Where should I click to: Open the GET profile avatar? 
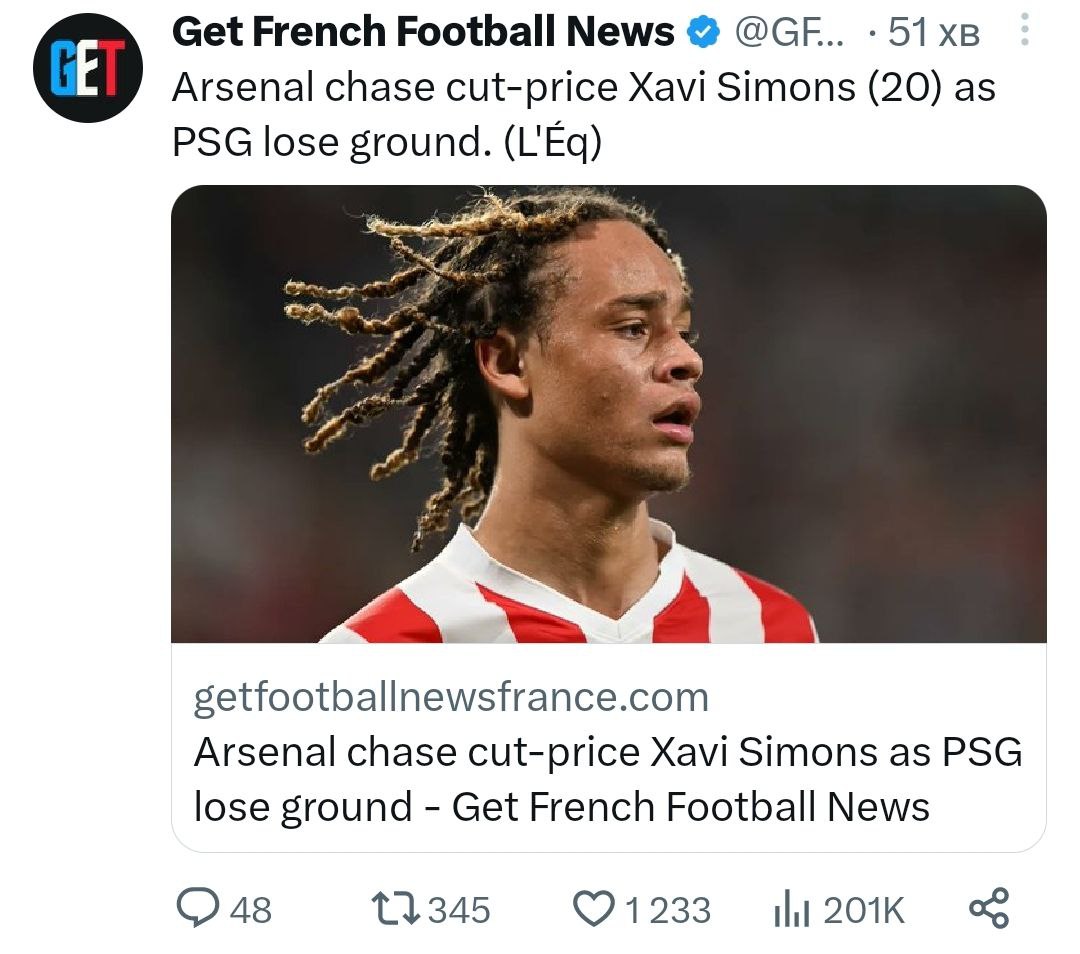(88, 68)
